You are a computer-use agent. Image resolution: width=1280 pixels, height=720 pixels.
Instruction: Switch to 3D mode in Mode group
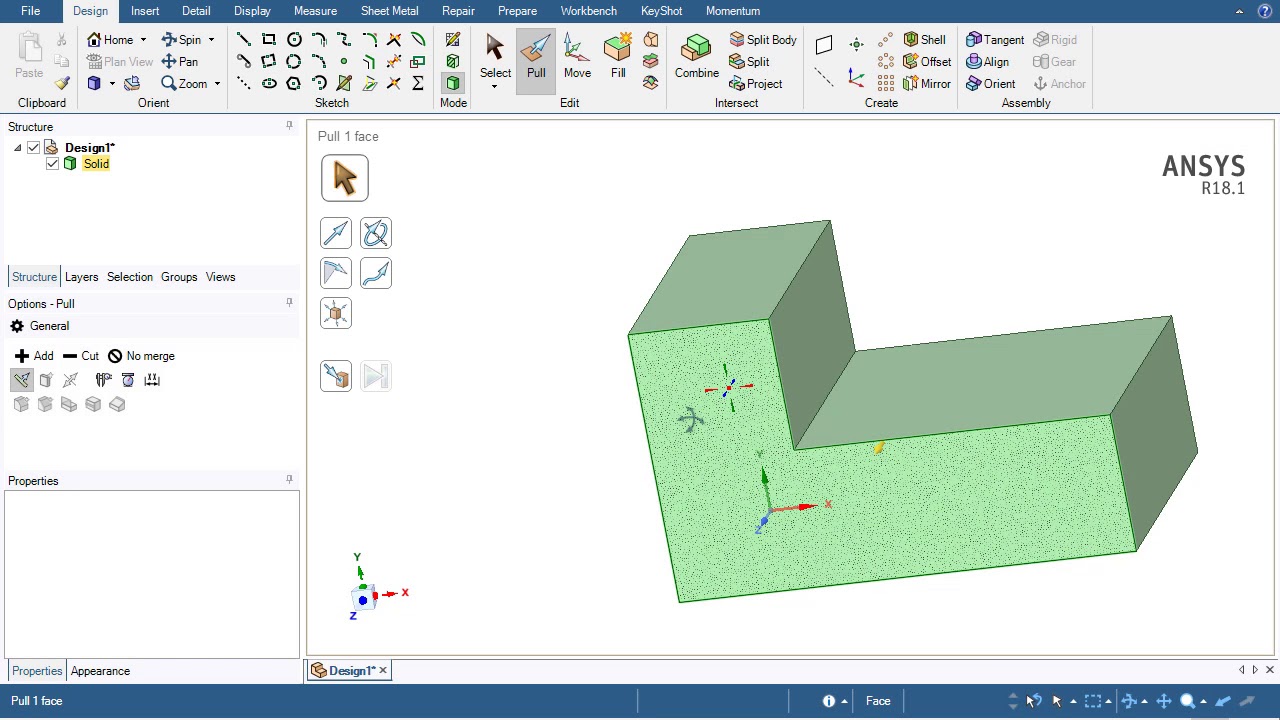pyautogui.click(x=453, y=84)
